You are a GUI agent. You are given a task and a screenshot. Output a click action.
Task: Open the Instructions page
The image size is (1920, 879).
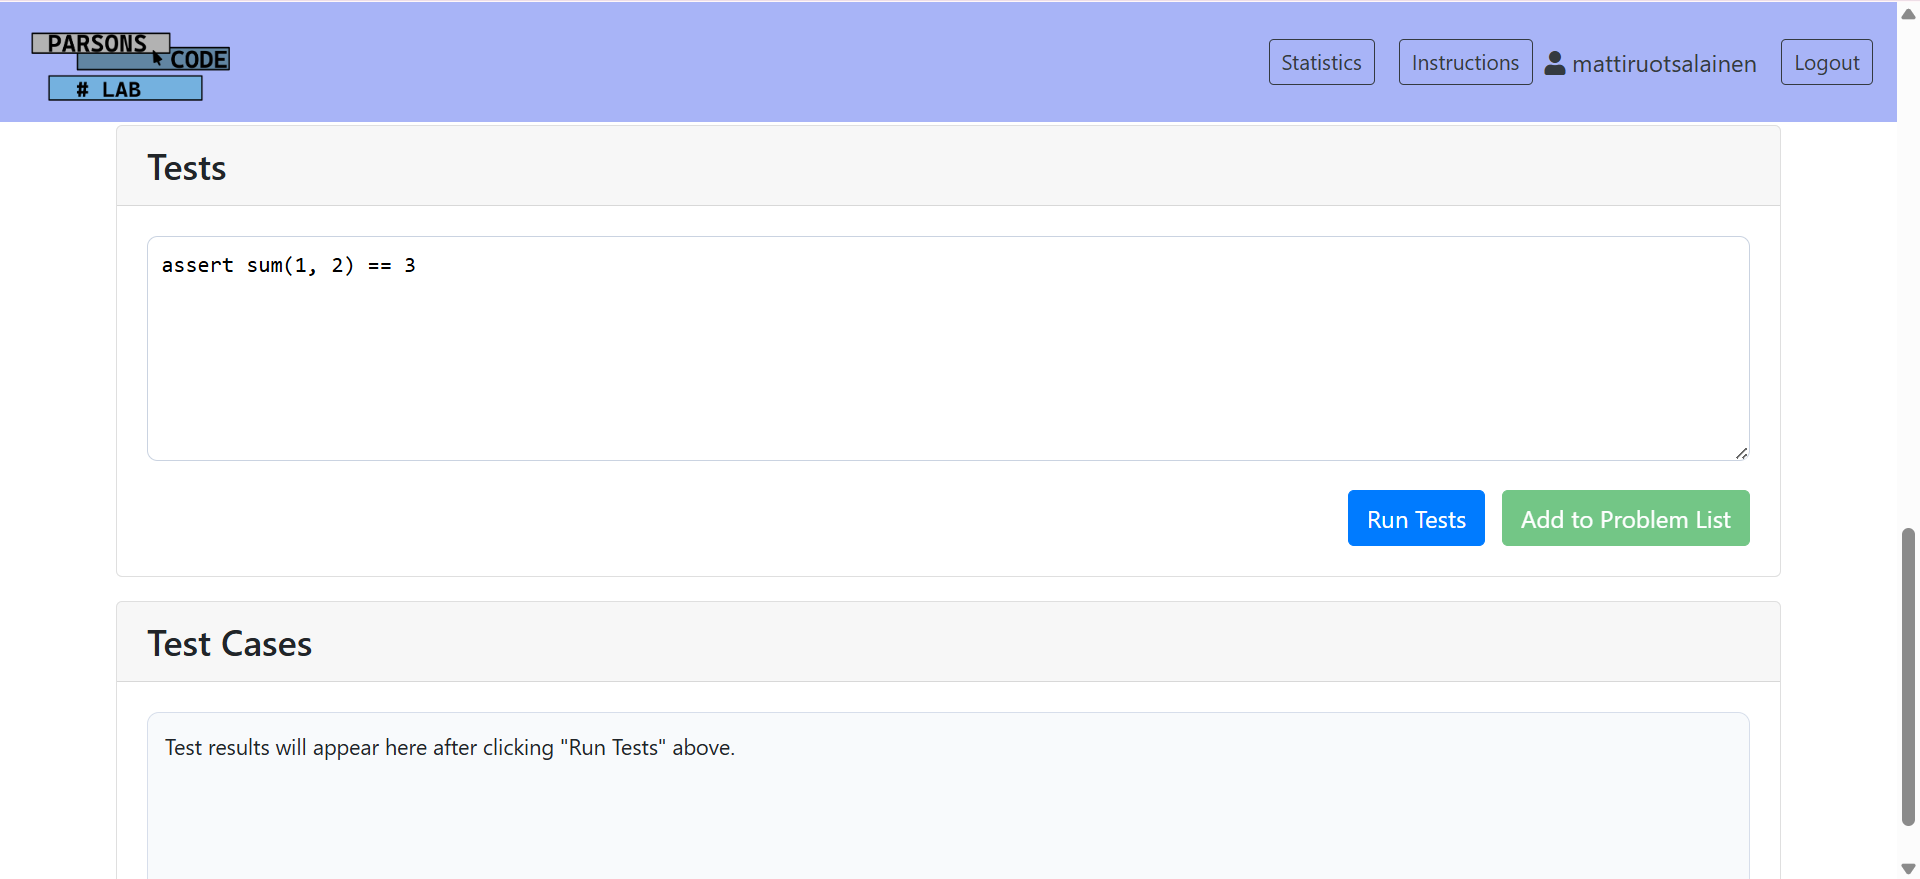(1465, 62)
